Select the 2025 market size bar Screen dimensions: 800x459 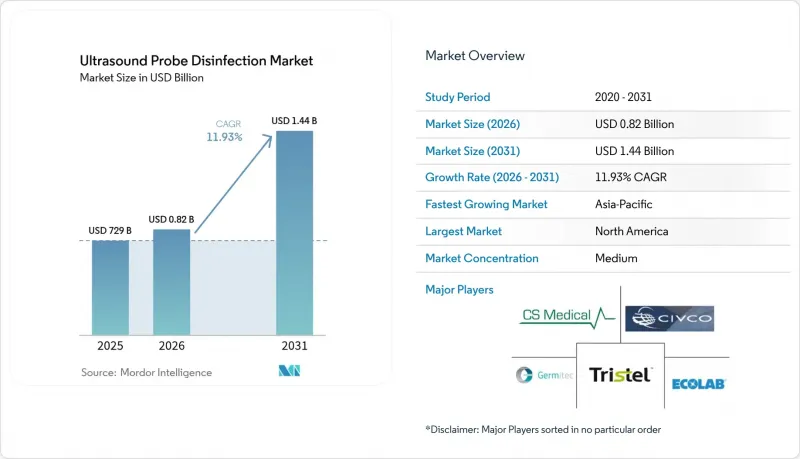point(110,288)
